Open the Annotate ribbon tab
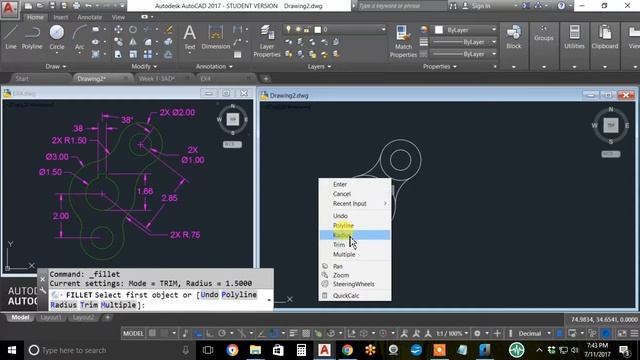 click(x=89, y=17)
